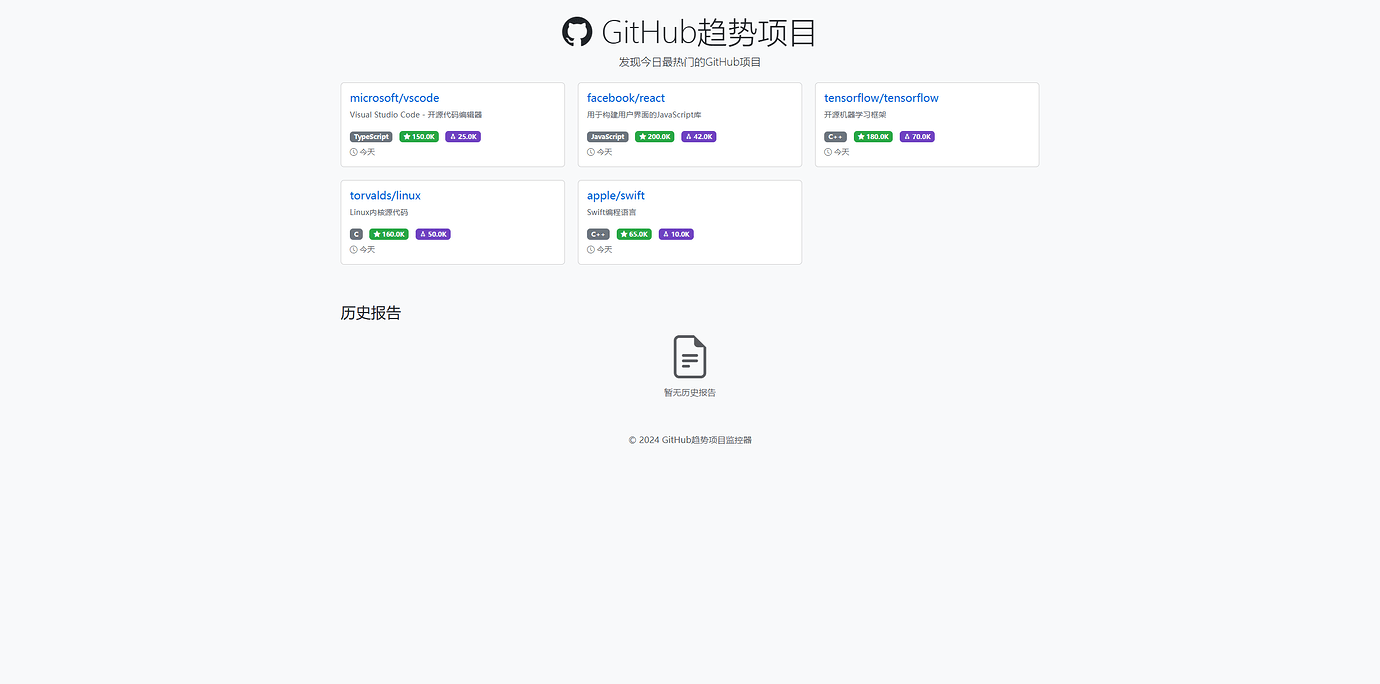
Task: Click the C++ badge on apple/swift
Action: coord(597,233)
